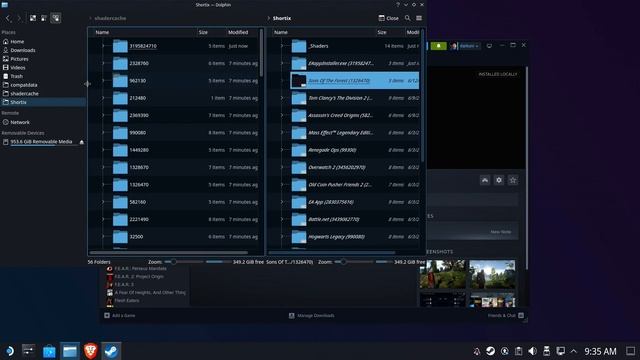The width and height of the screenshot is (640, 360).
Task: Expand folder 2369390
Action: click(x=103, y=116)
